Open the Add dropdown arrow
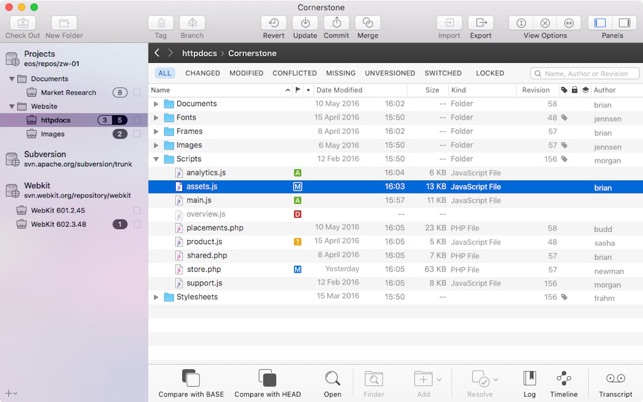 coord(439,379)
